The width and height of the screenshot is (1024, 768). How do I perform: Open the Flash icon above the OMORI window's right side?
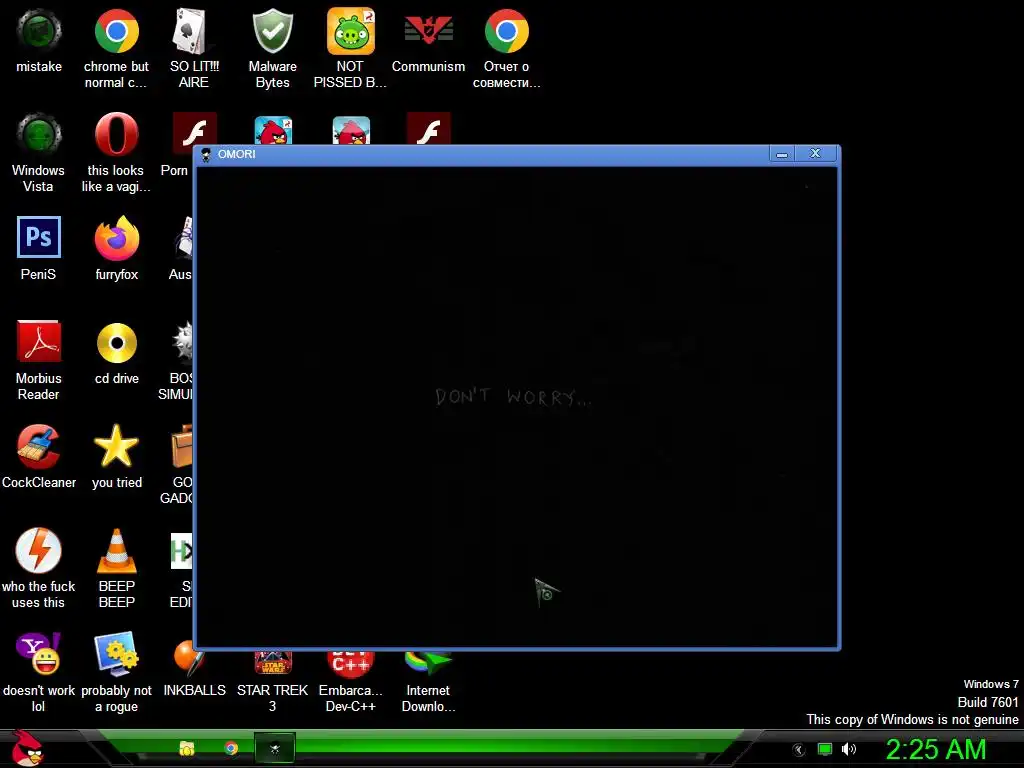click(428, 129)
